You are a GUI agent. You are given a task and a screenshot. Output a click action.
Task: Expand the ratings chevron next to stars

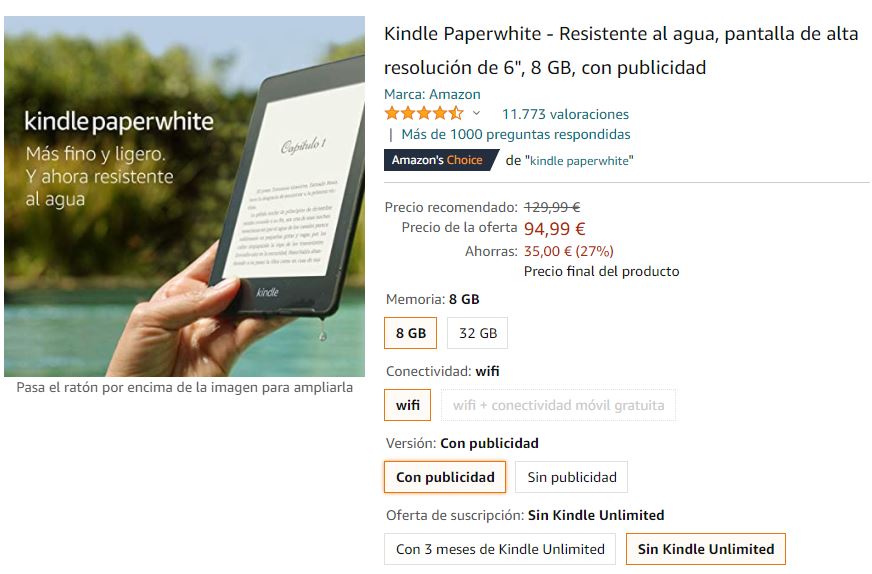(x=476, y=113)
